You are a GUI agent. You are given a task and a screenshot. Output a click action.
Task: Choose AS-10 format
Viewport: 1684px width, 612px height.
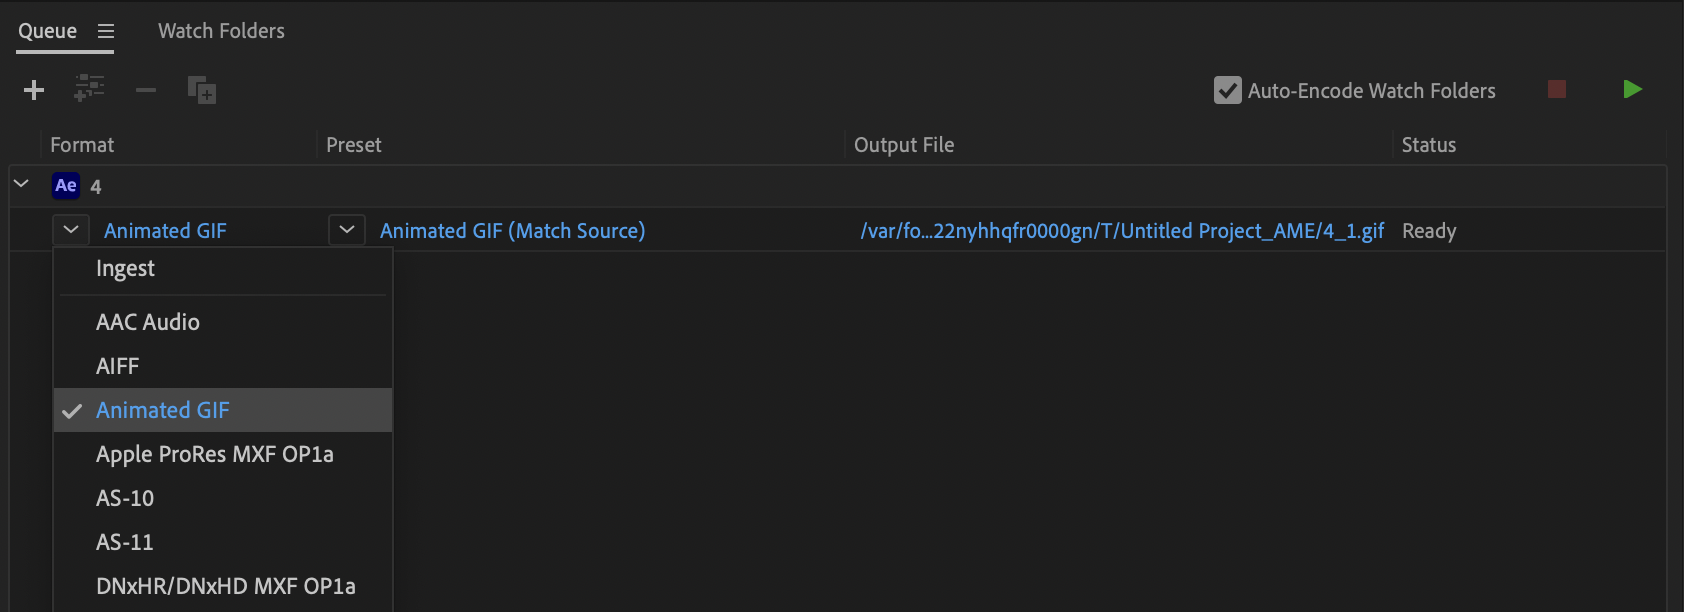[223, 498]
